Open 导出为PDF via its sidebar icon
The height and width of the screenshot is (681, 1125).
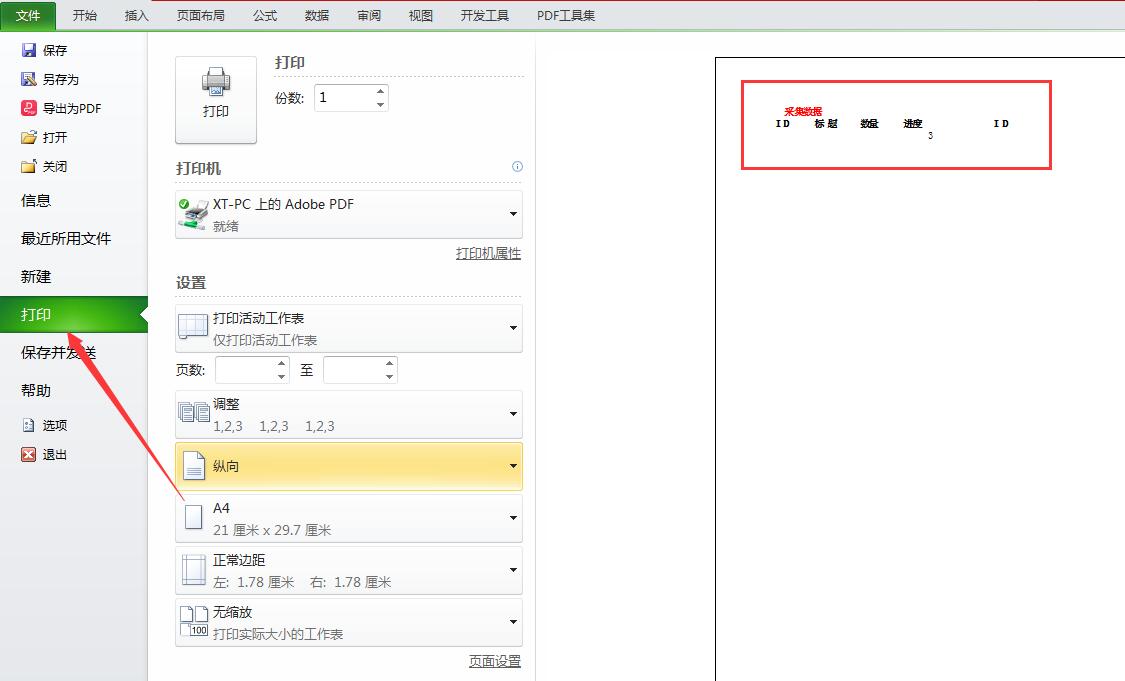point(26,108)
